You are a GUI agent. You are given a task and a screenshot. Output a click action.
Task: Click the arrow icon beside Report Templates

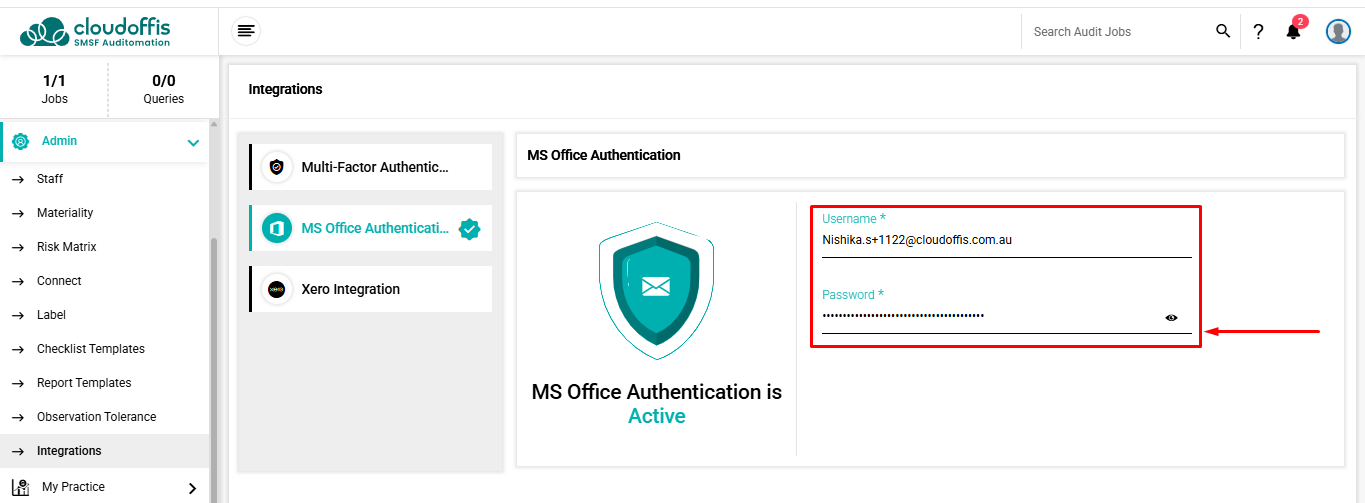pos(17,384)
